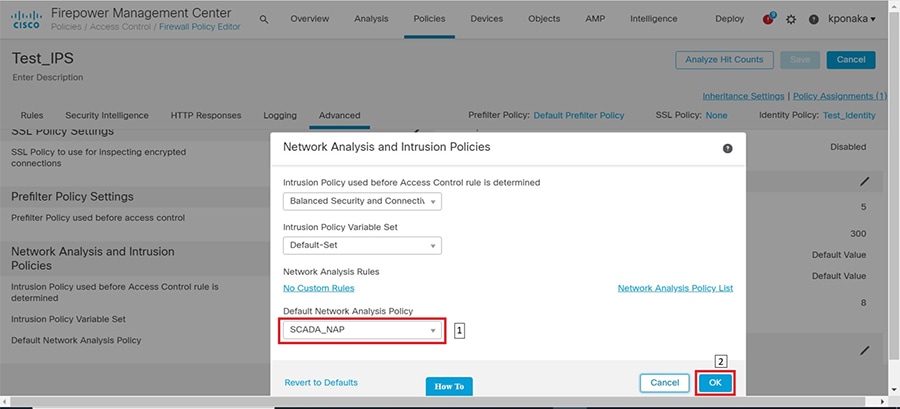
Task: Open the Overview menu
Action: pos(309,19)
